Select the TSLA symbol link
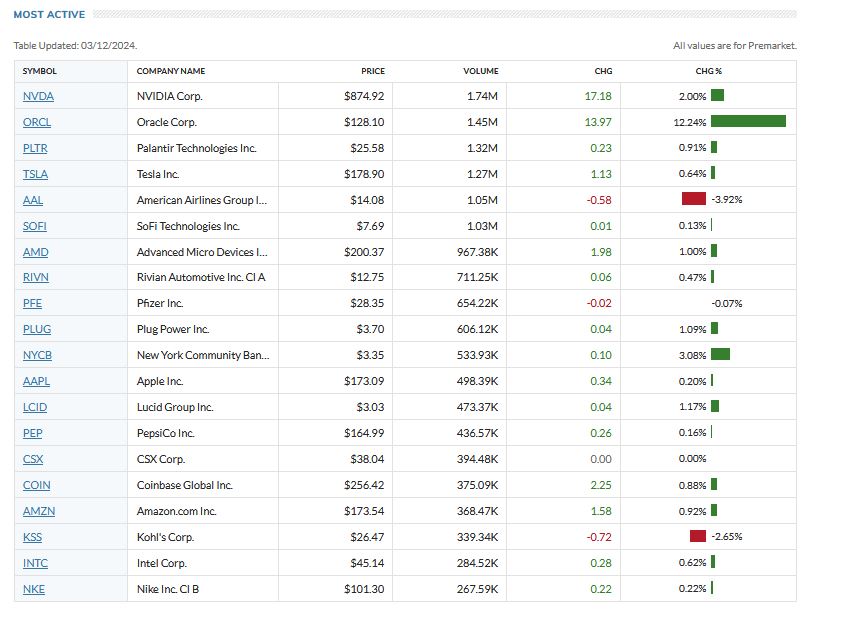Screen dimensions: 850x617 [35, 174]
